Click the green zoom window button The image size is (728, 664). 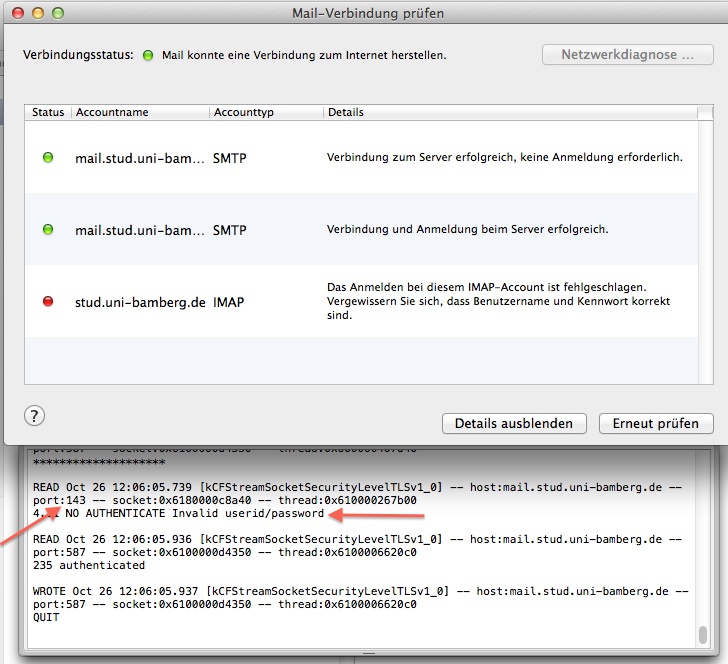coord(58,13)
